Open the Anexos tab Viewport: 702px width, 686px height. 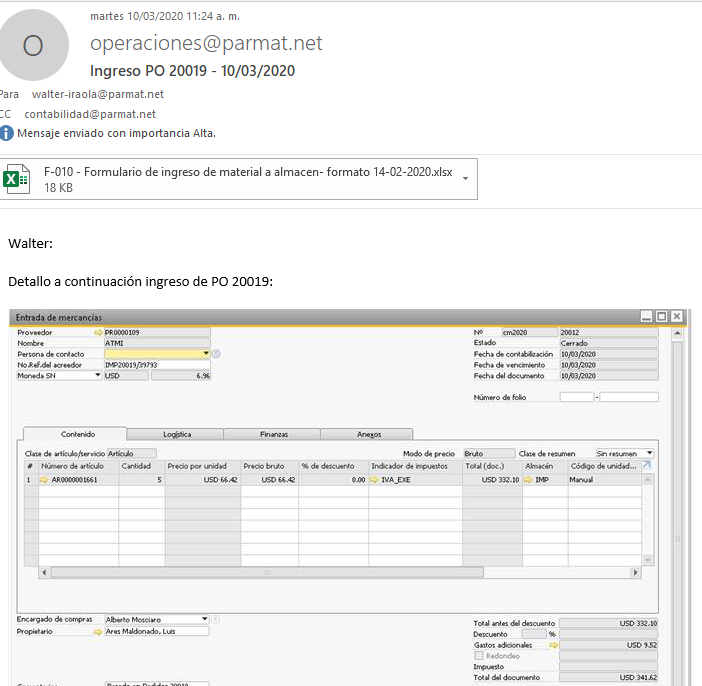tap(368, 434)
